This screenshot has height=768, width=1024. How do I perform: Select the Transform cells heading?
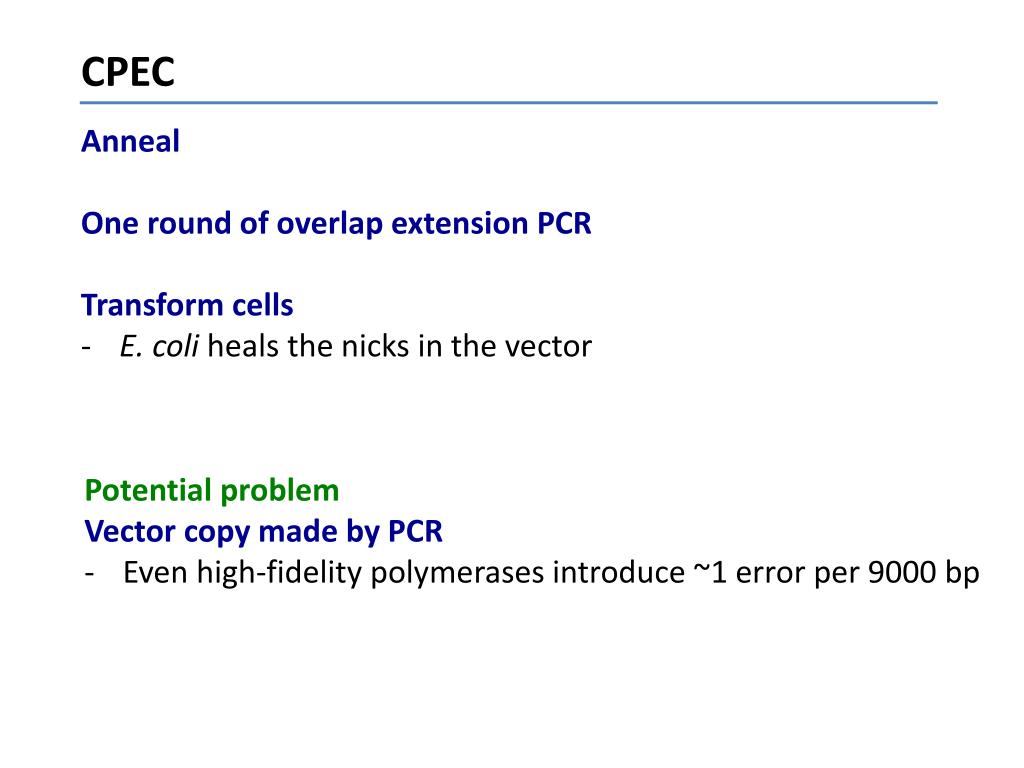187,305
